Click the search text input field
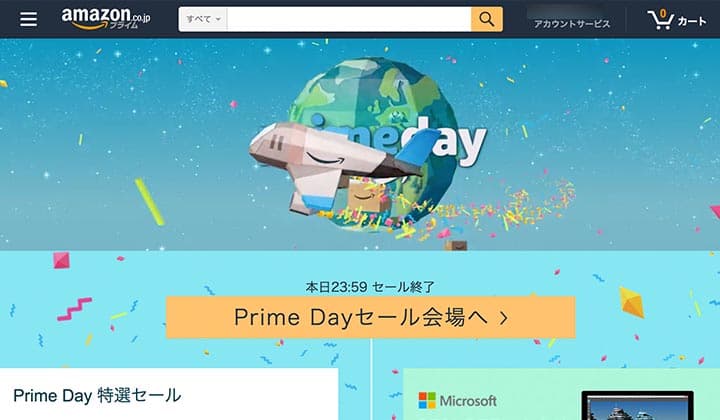The height and width of the screenshot is (420, 720). click(349, 19)
